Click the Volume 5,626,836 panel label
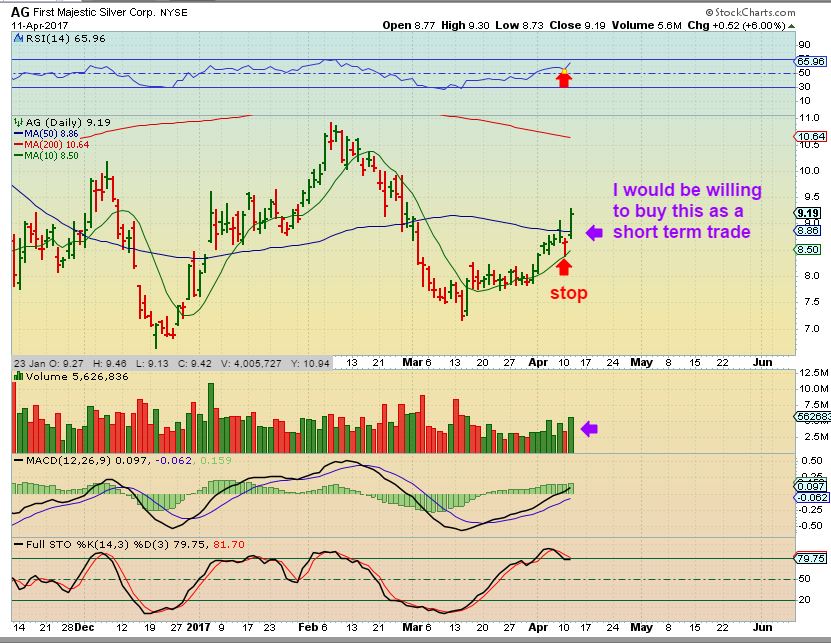Image resolution: width=831 pixels, height=643 pixels. (77, 376)
